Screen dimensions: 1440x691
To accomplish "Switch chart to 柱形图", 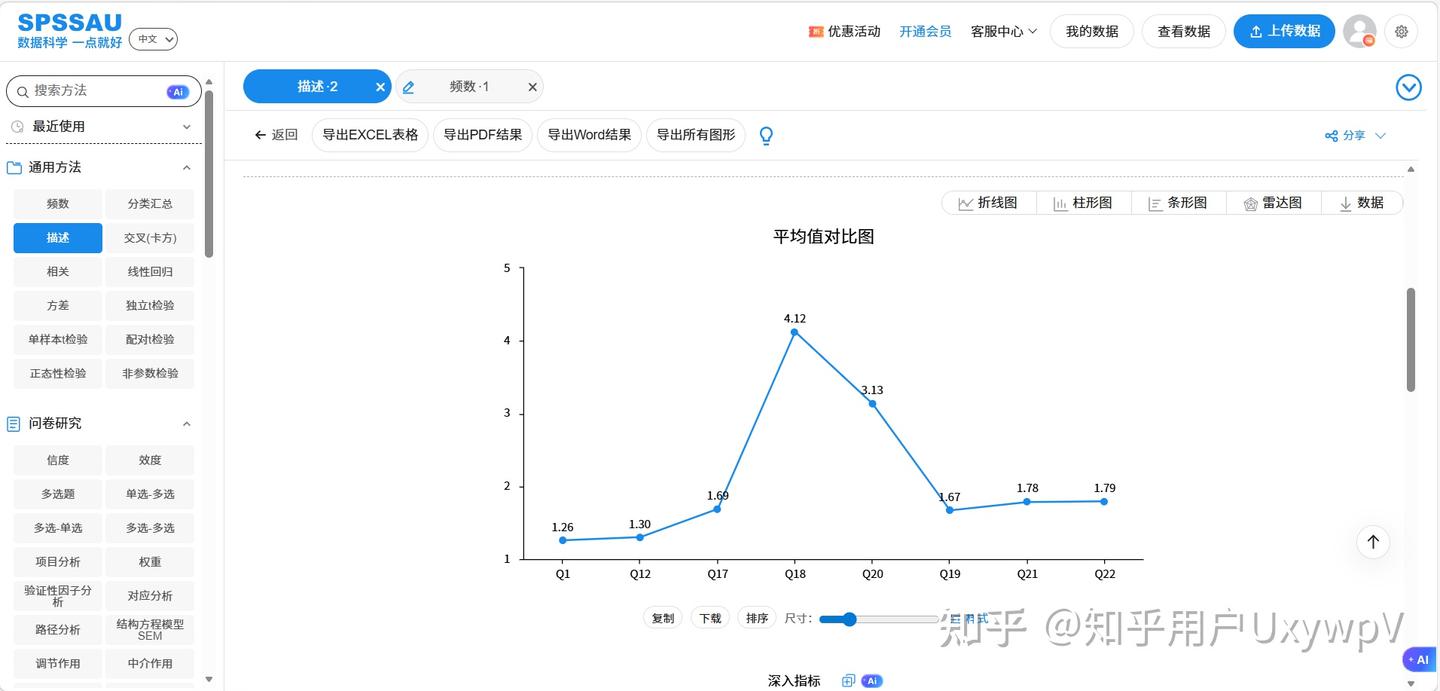I will [1083, 203].
